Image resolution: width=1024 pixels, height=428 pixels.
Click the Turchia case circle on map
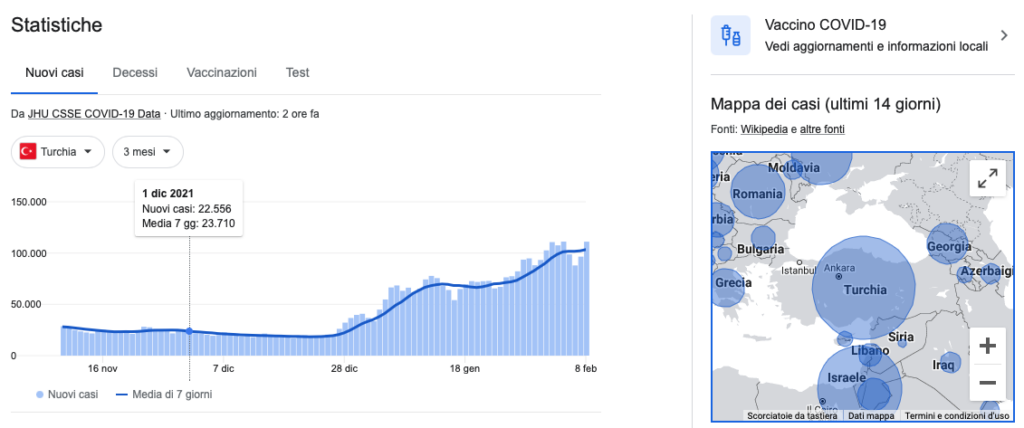point(863,288)
